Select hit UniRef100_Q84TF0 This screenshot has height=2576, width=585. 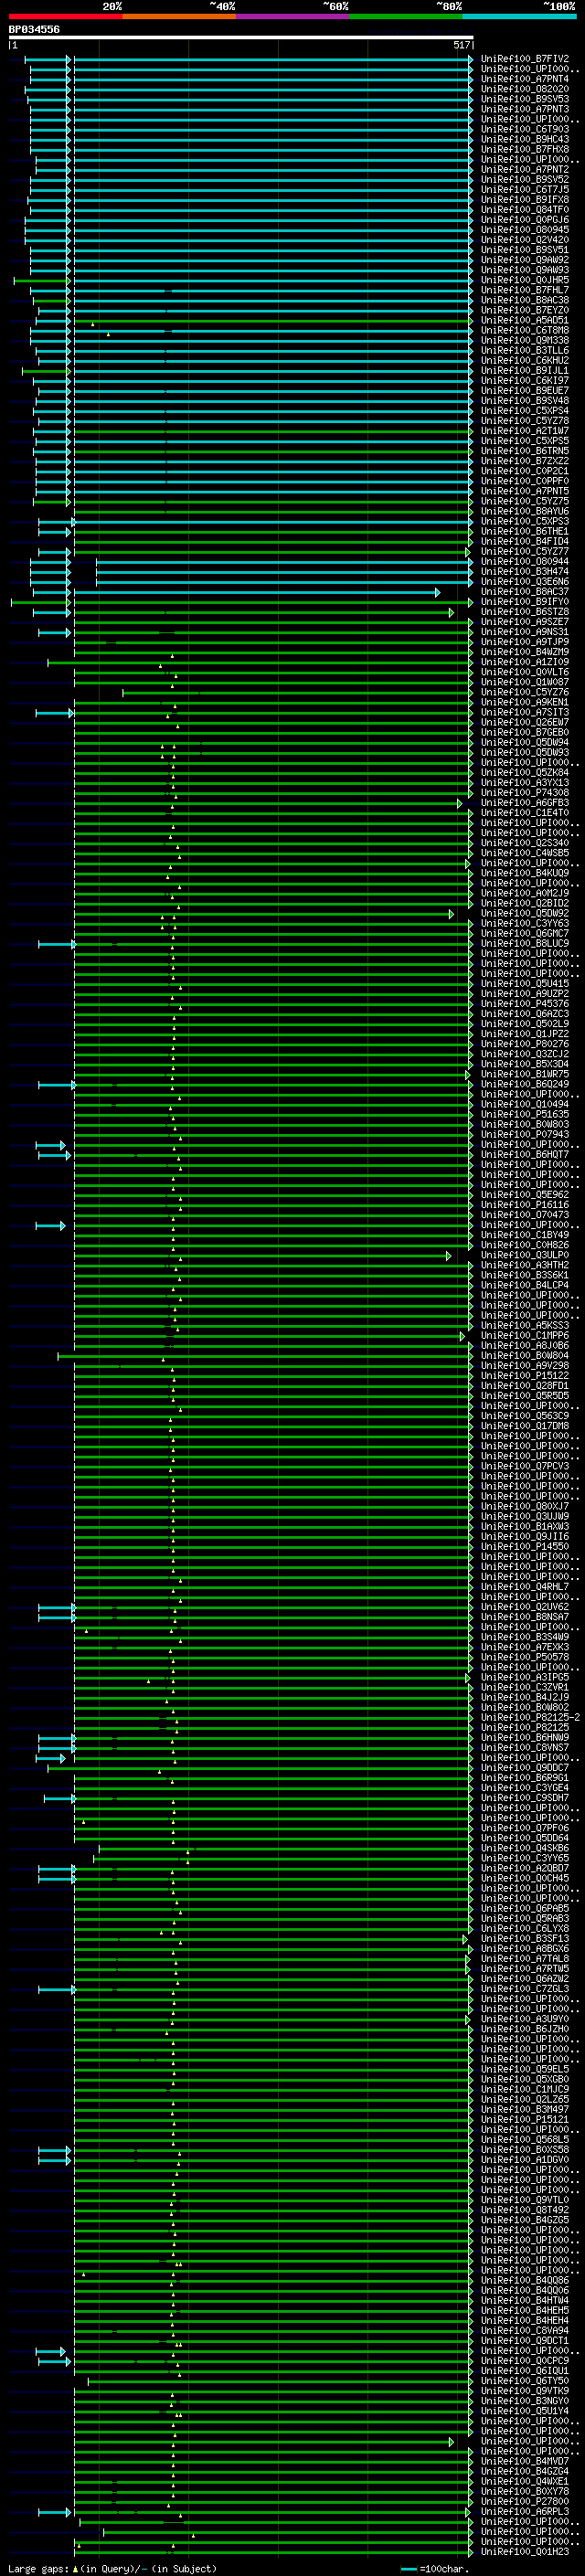[525, 210]
